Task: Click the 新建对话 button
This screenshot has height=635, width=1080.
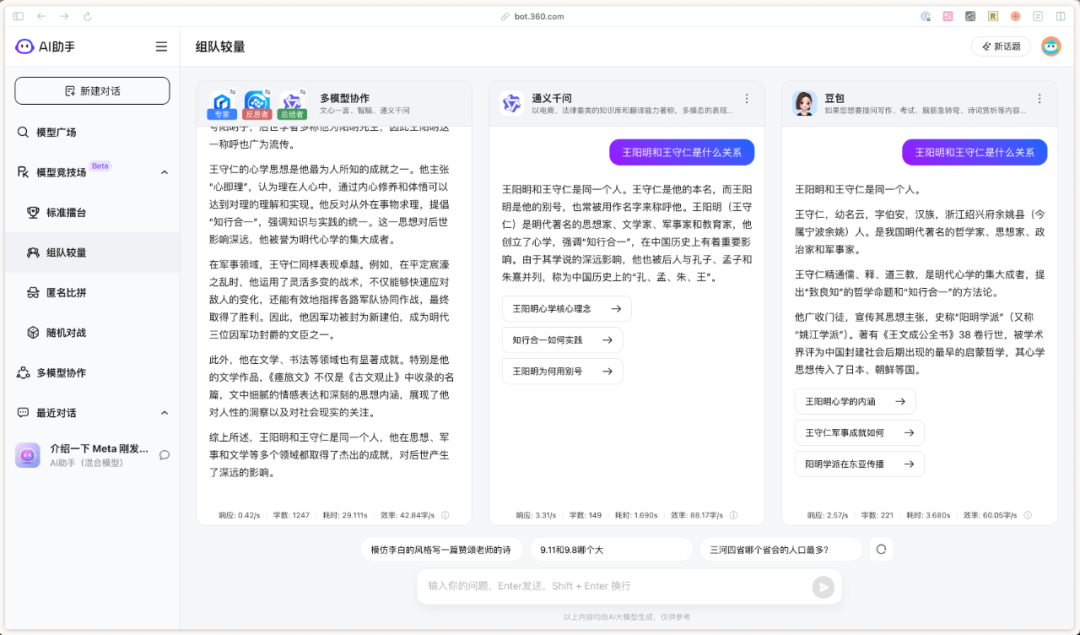Action: click(92, 91)
